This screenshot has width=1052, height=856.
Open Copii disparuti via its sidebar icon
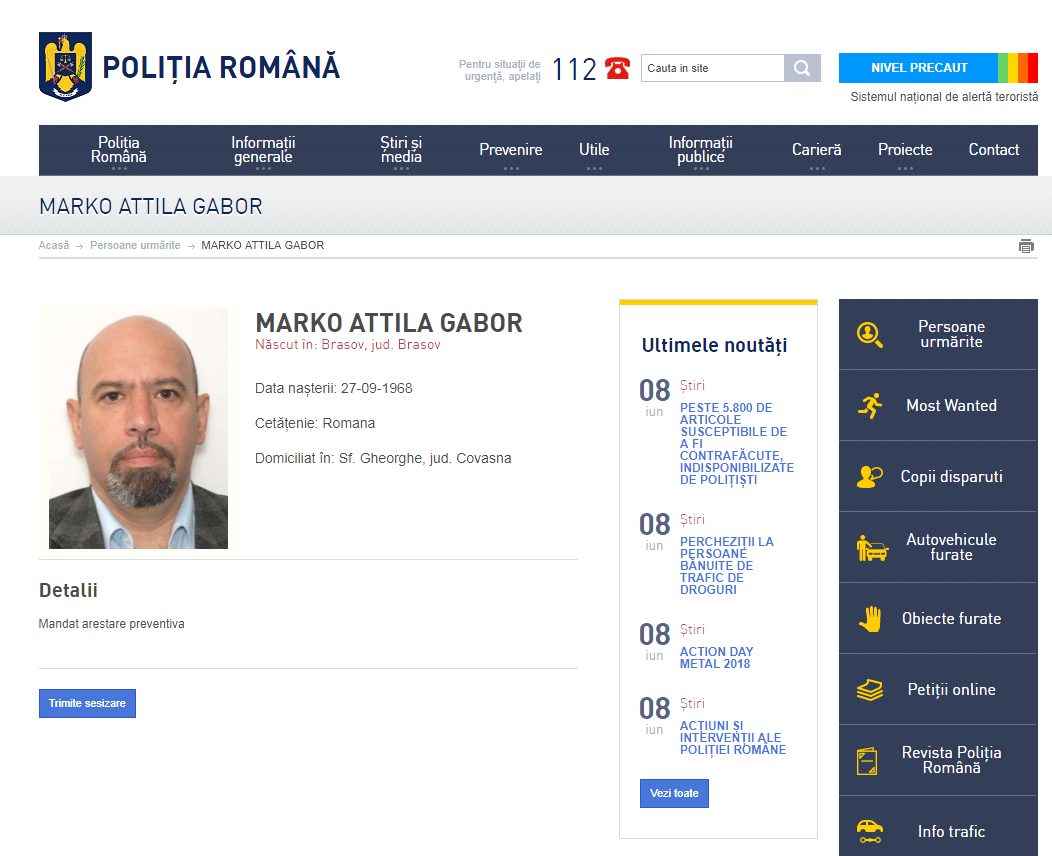[869, 475]
